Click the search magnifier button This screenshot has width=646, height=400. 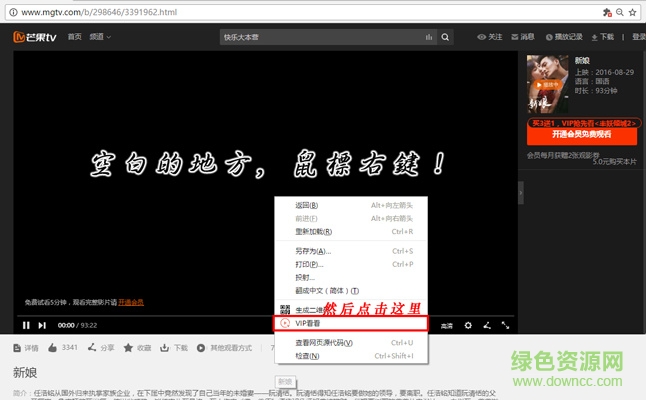click(445, 37)
